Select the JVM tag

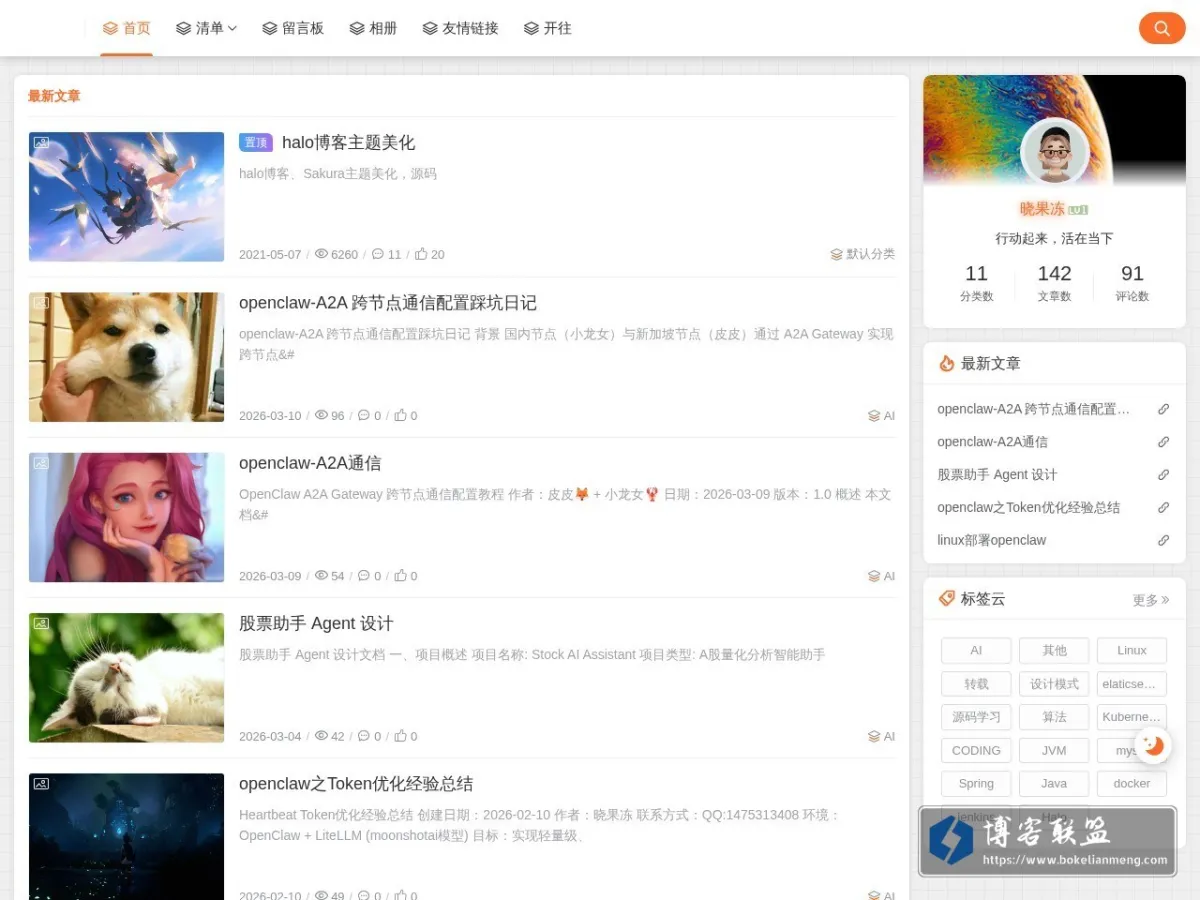coord(1054,750)
